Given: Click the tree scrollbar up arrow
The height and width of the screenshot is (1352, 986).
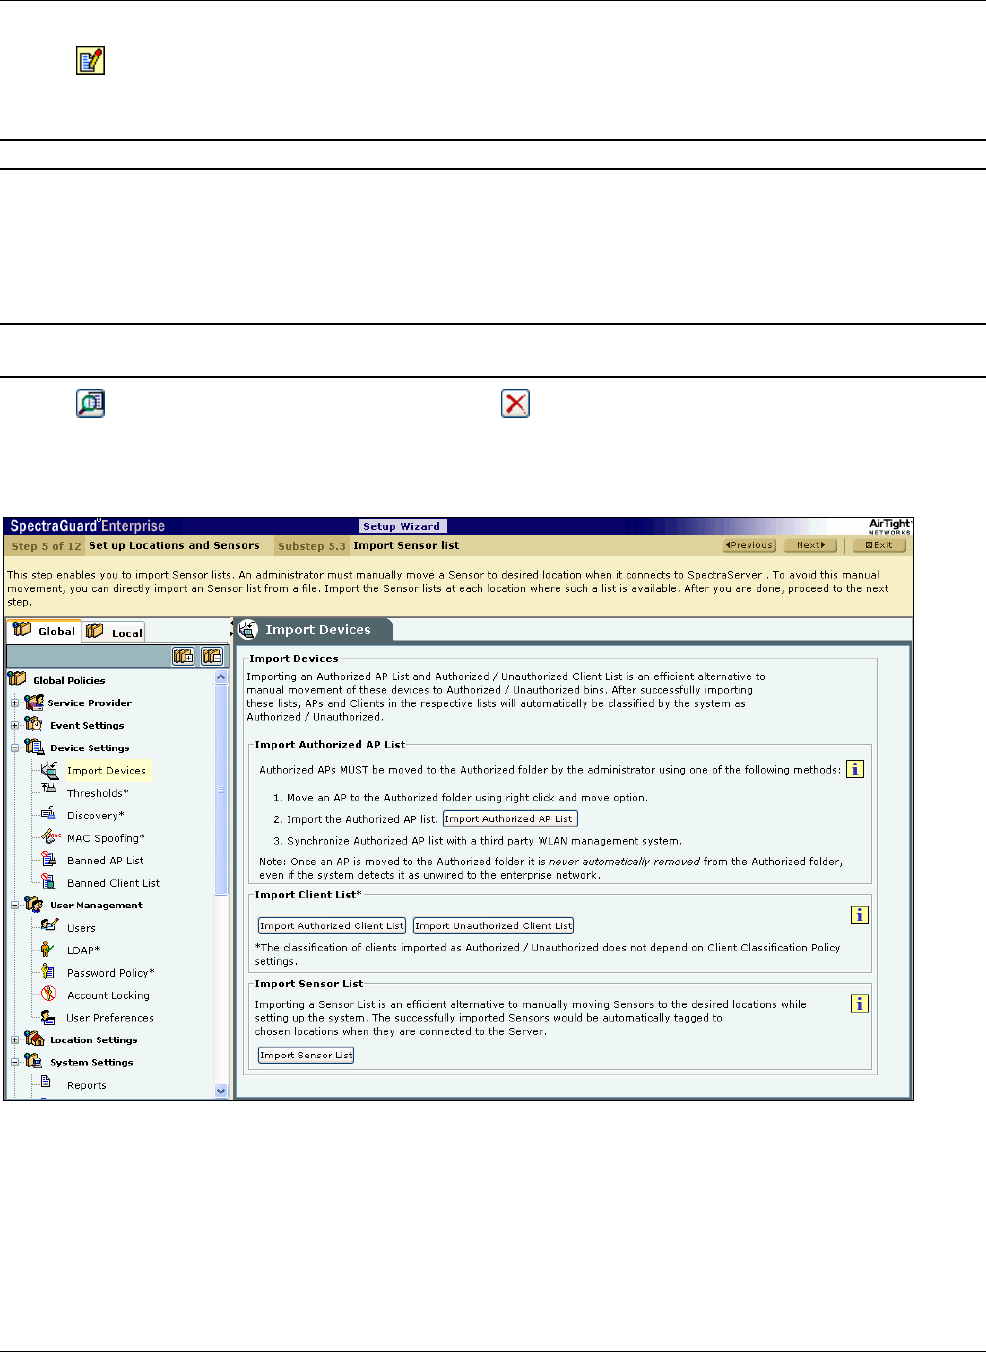Looking at the screenshot, I should (222, 678).
